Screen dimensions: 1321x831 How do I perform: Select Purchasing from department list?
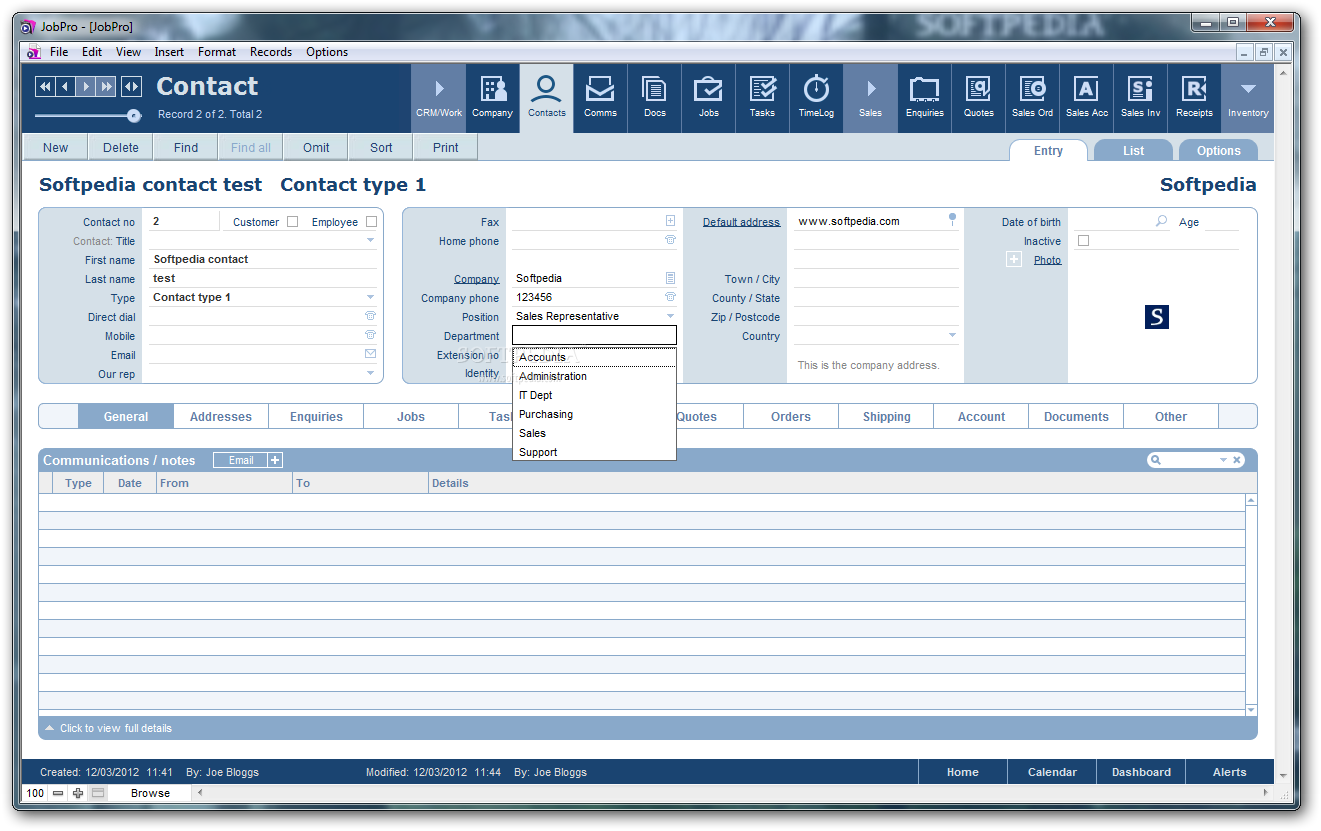click(x=594, y=414)
